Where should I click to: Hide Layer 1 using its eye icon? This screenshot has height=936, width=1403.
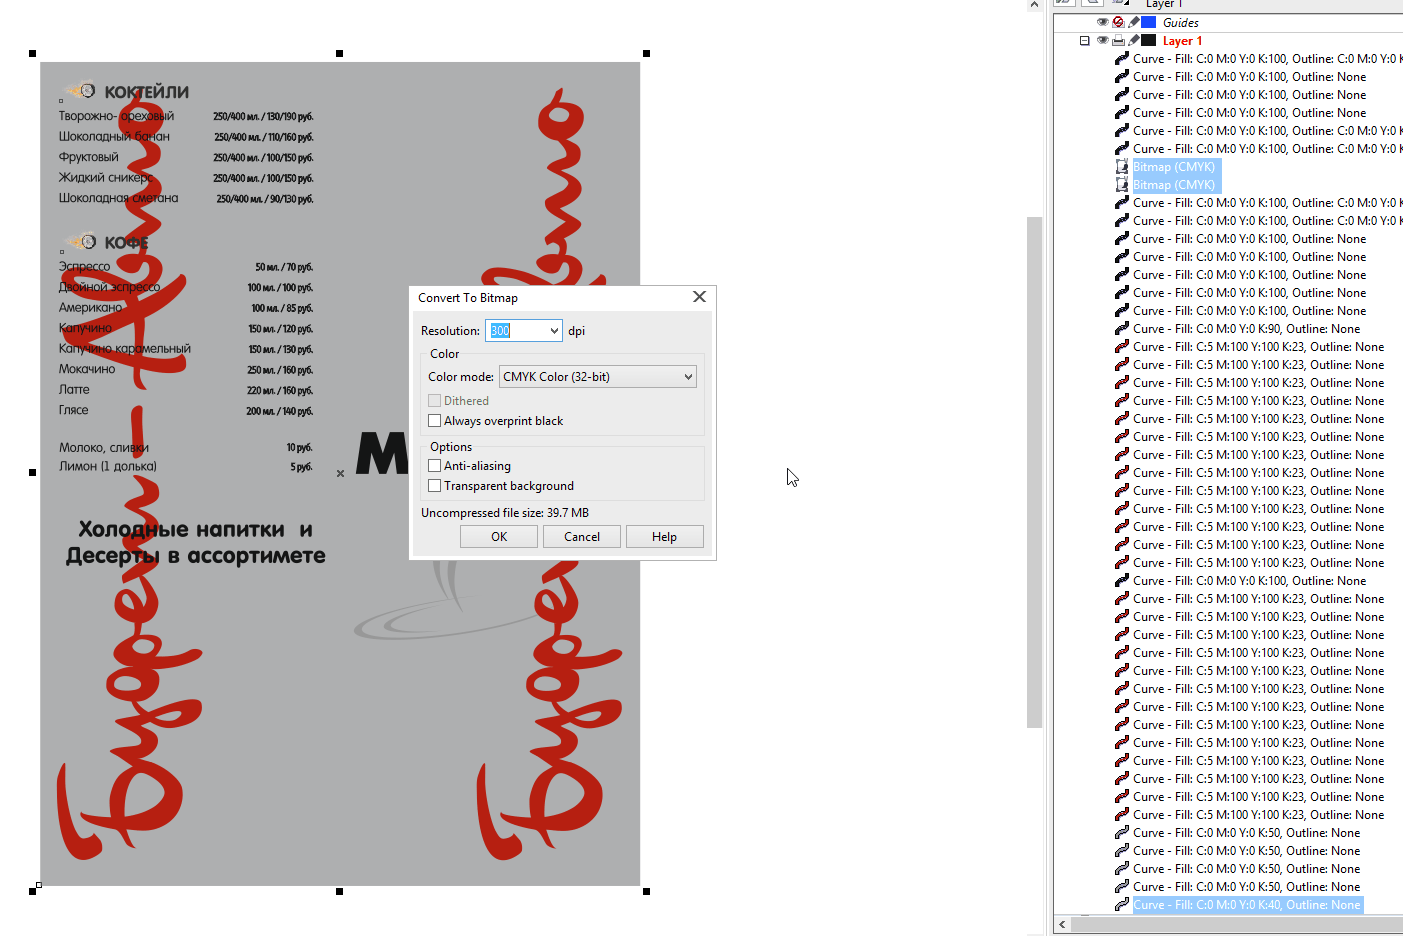(1102, 41)
